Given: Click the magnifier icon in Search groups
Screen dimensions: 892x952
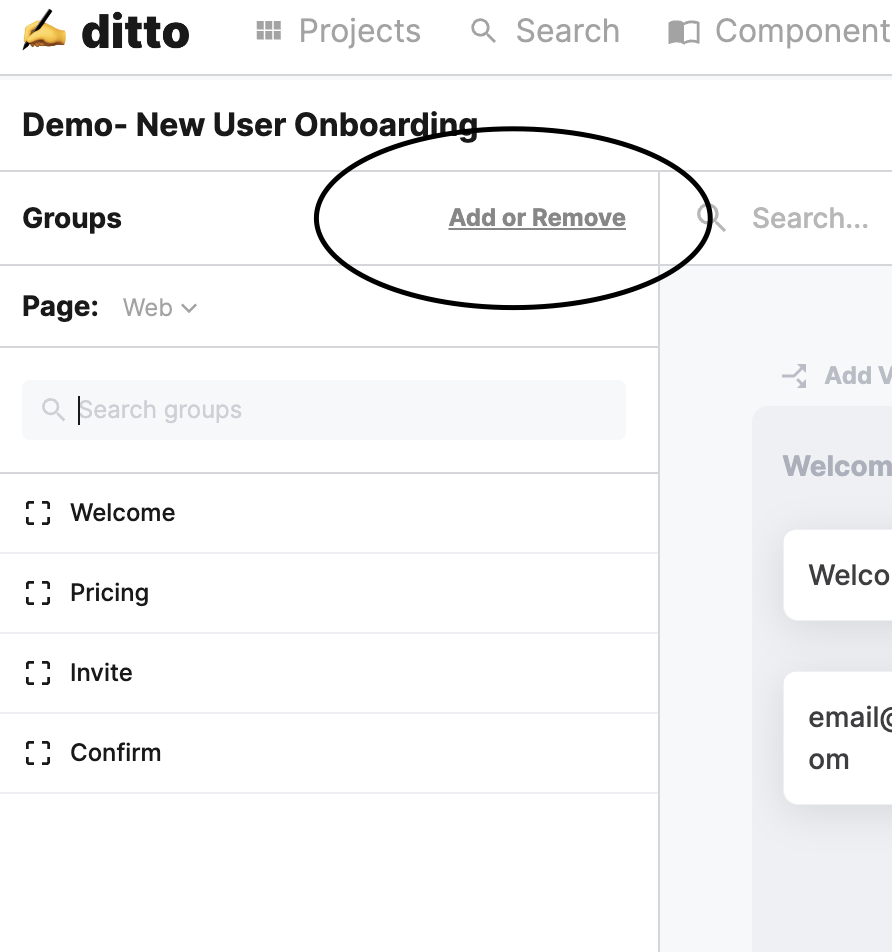Looking at the screenshot, I should tap(53, 410).
